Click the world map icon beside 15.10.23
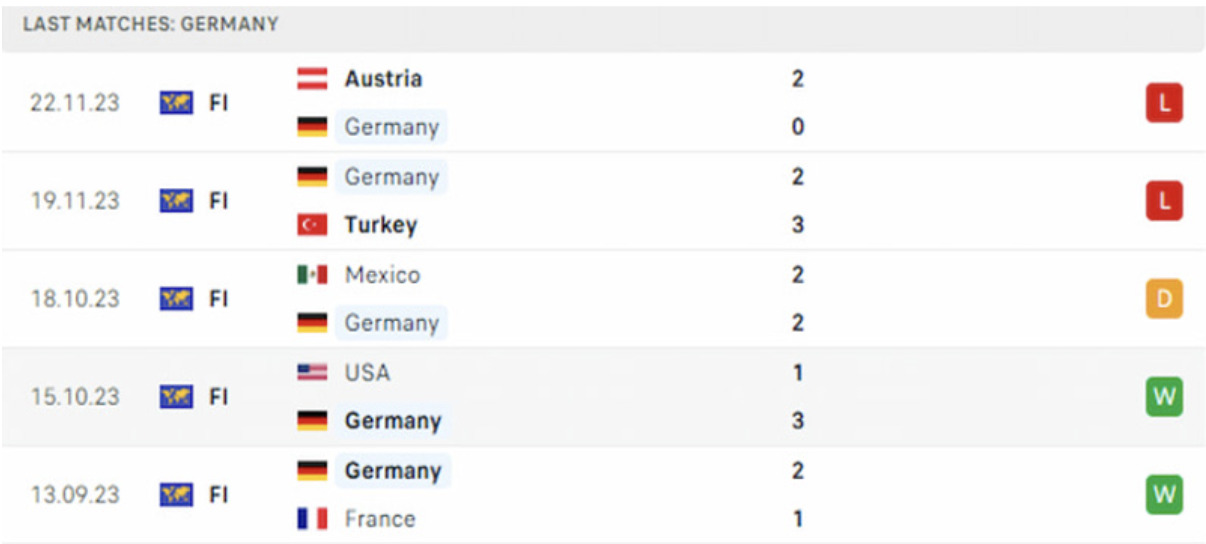This screenshot has height=544, width=1206. pyautogui.click(x=176, y=397)
